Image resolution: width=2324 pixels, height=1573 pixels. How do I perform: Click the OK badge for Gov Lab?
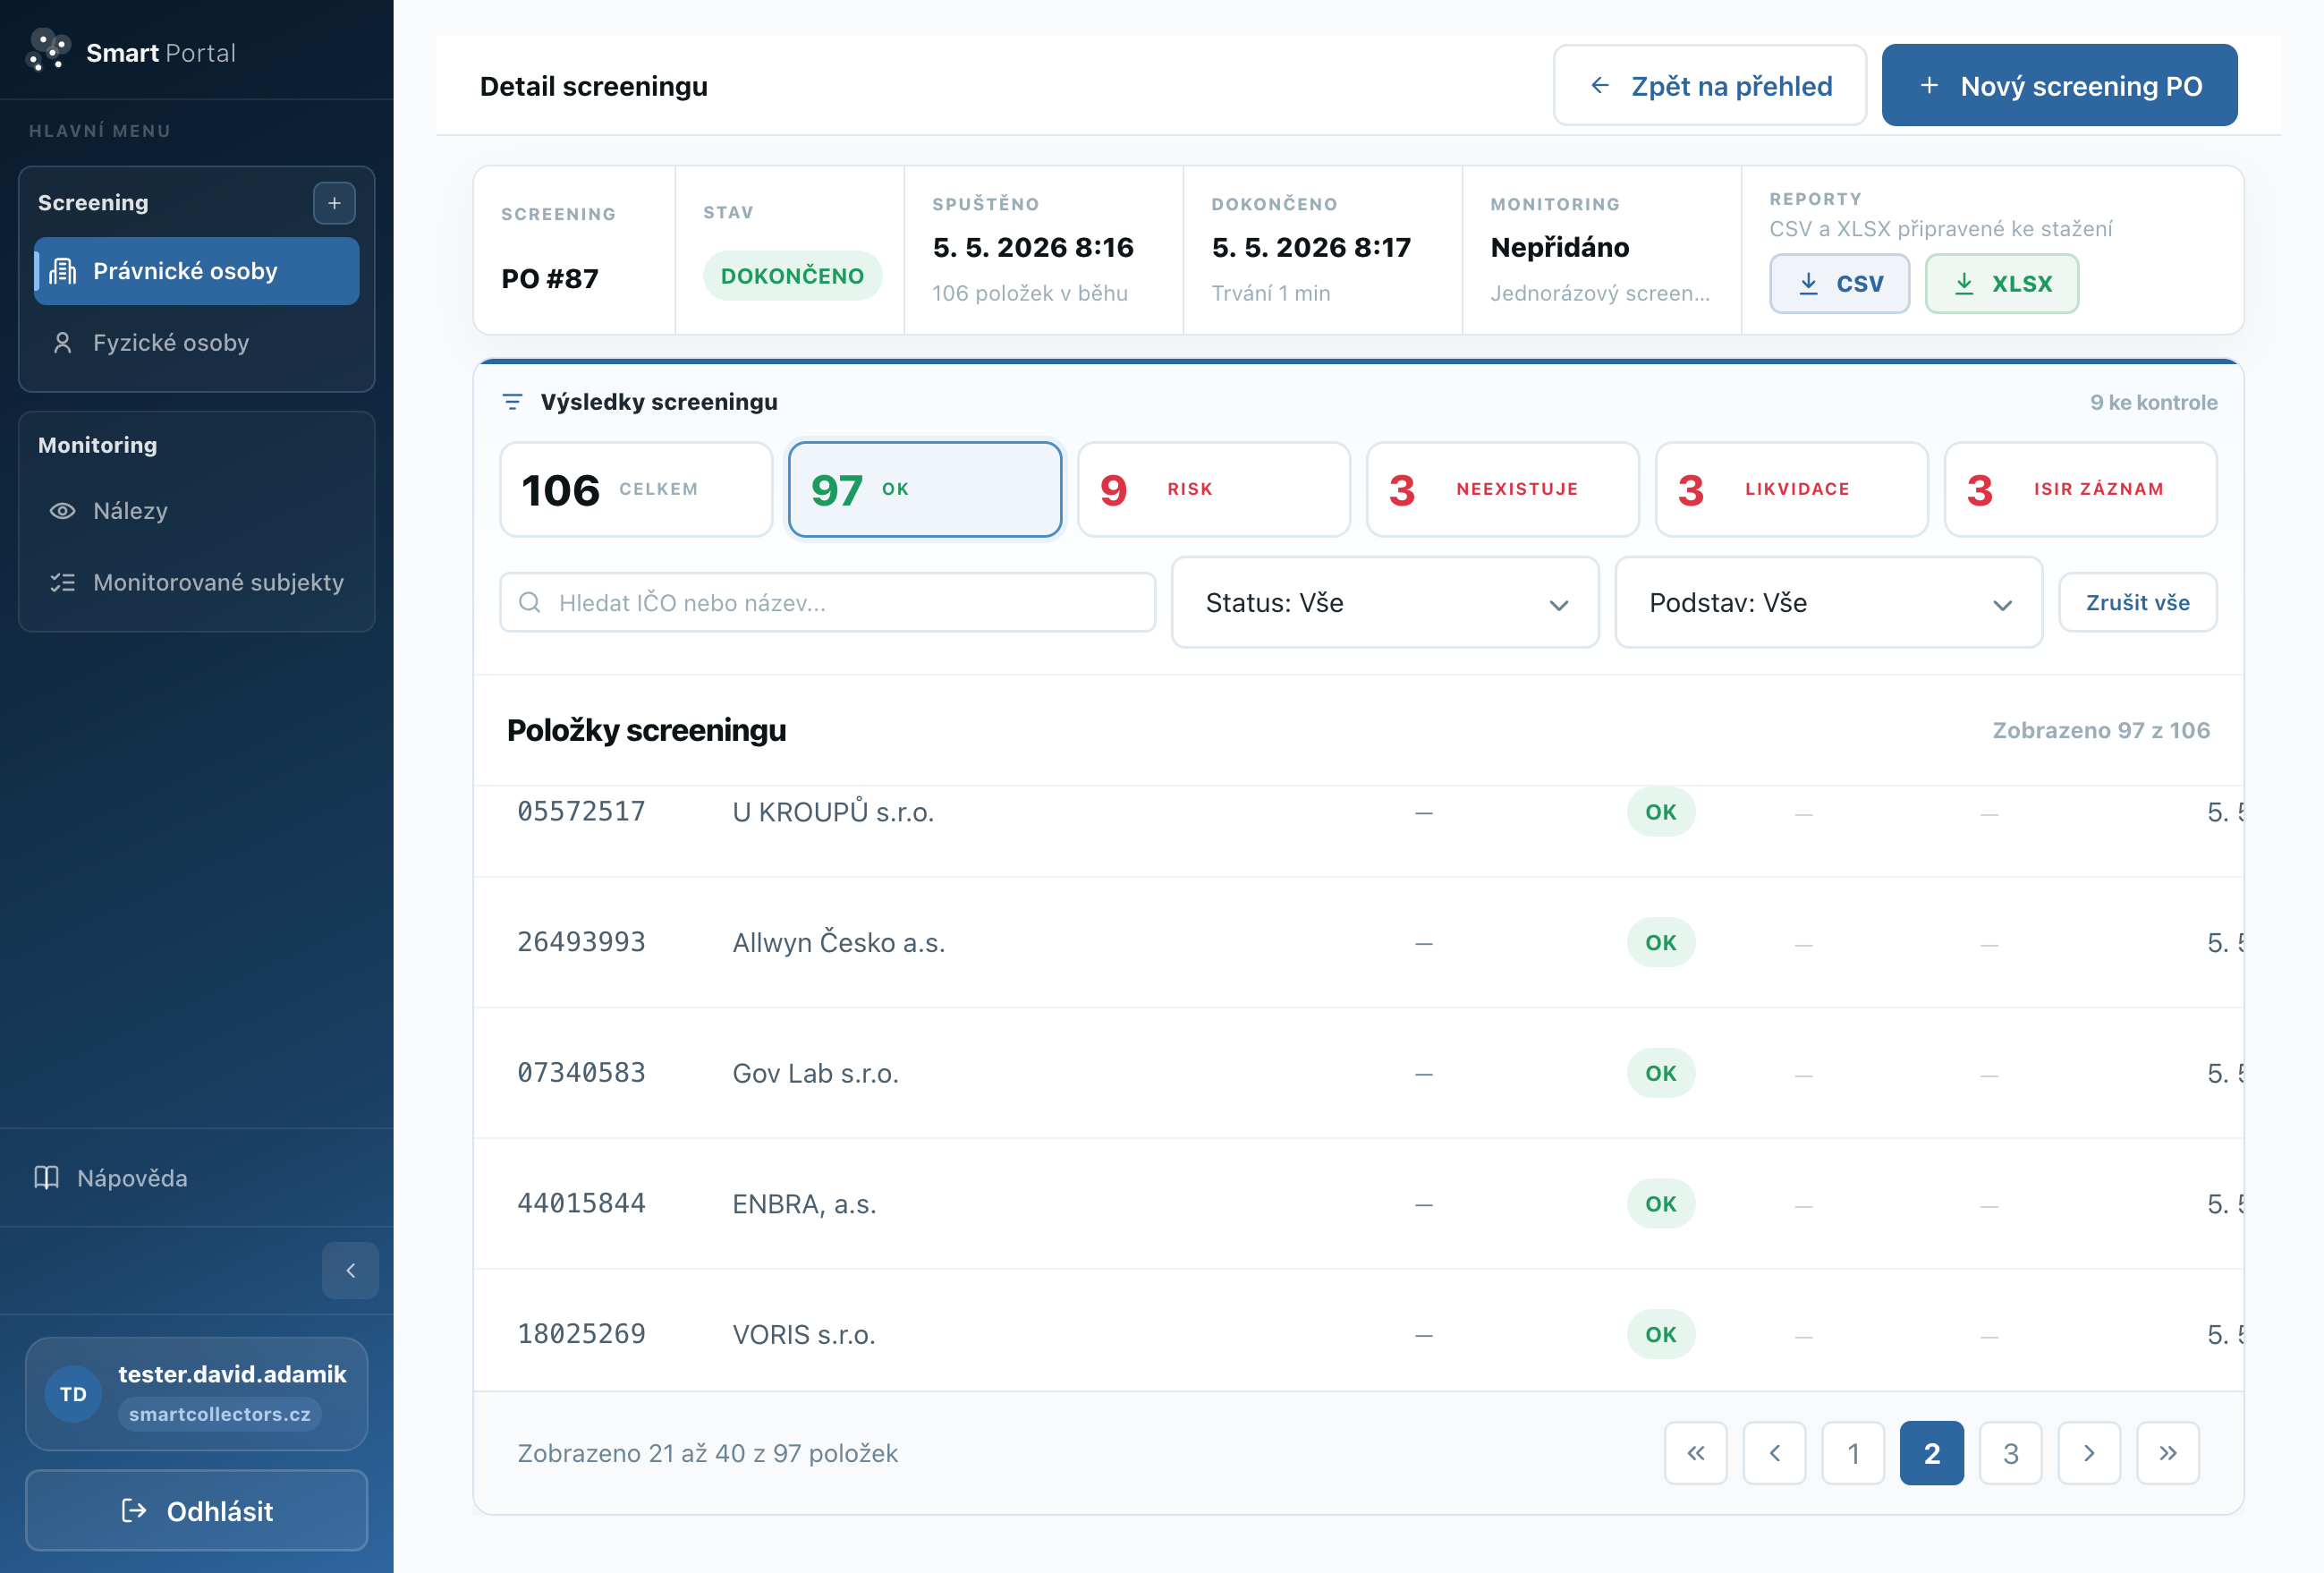(1660, 1073)
